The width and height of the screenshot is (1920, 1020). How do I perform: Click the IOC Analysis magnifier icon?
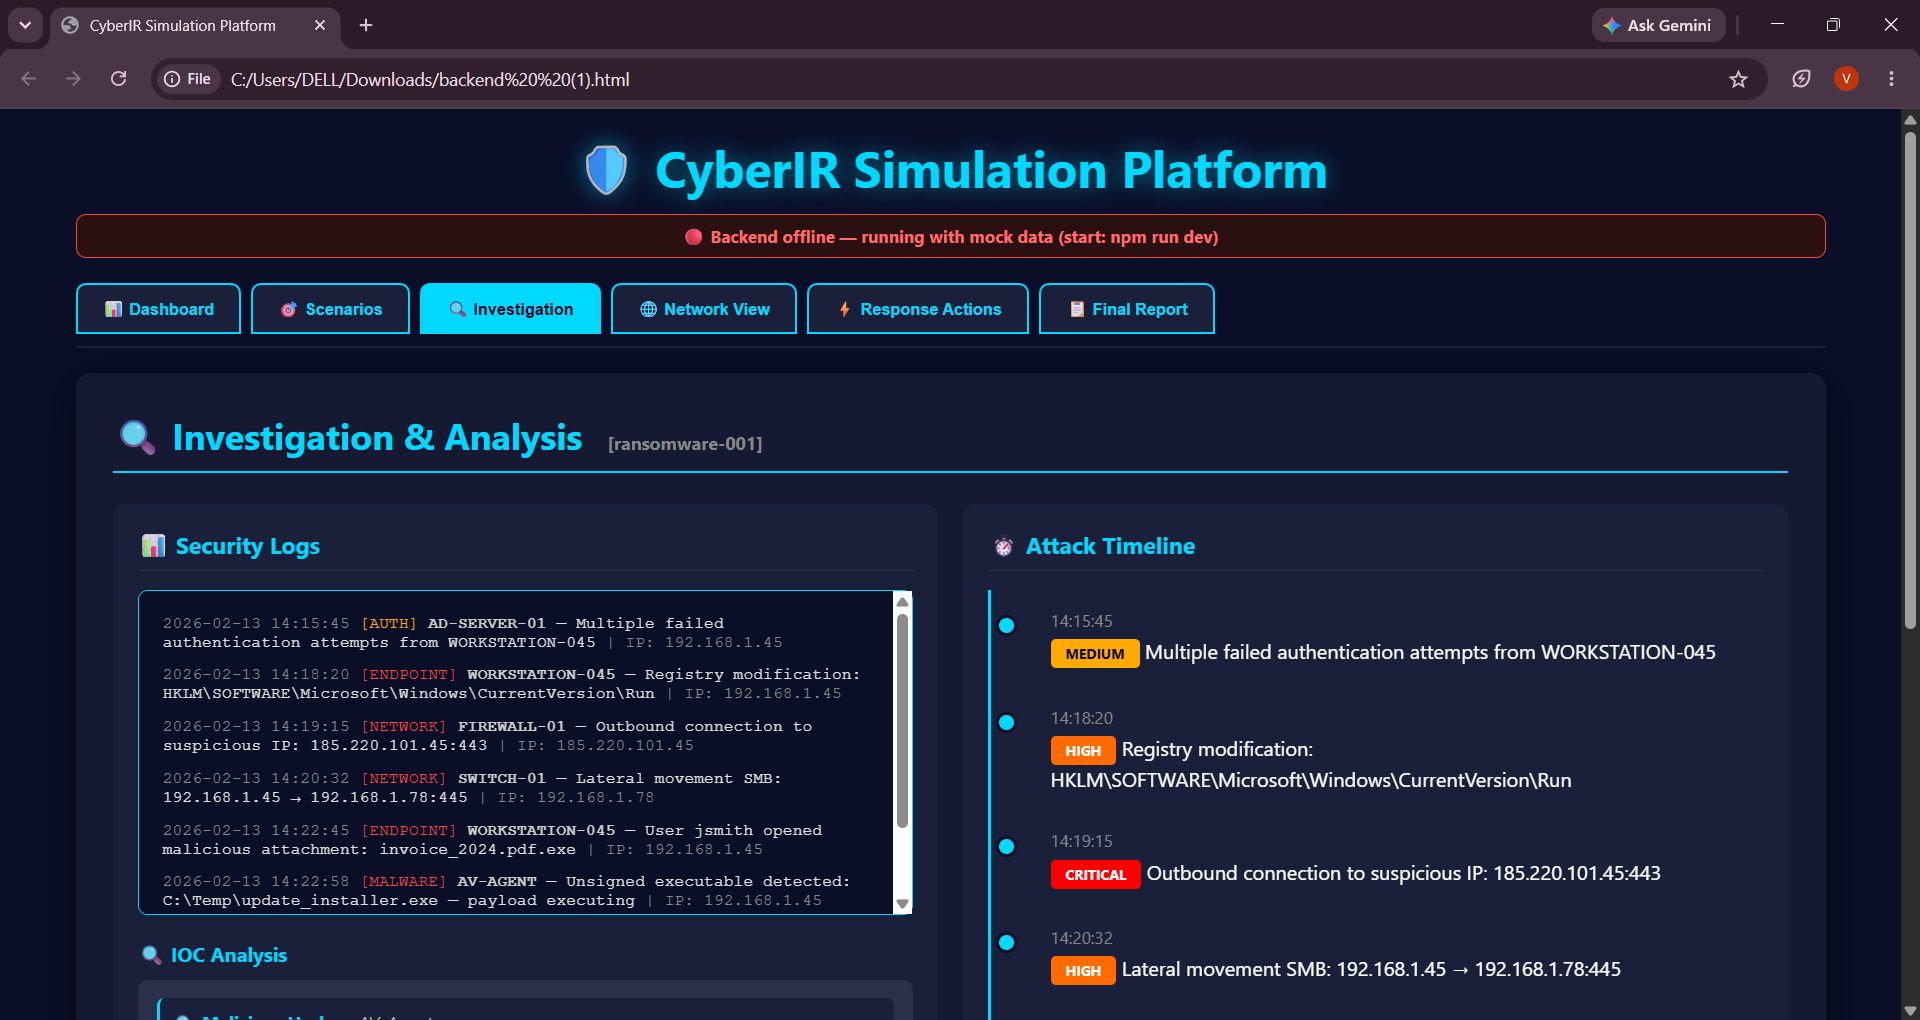click(152, 955)
